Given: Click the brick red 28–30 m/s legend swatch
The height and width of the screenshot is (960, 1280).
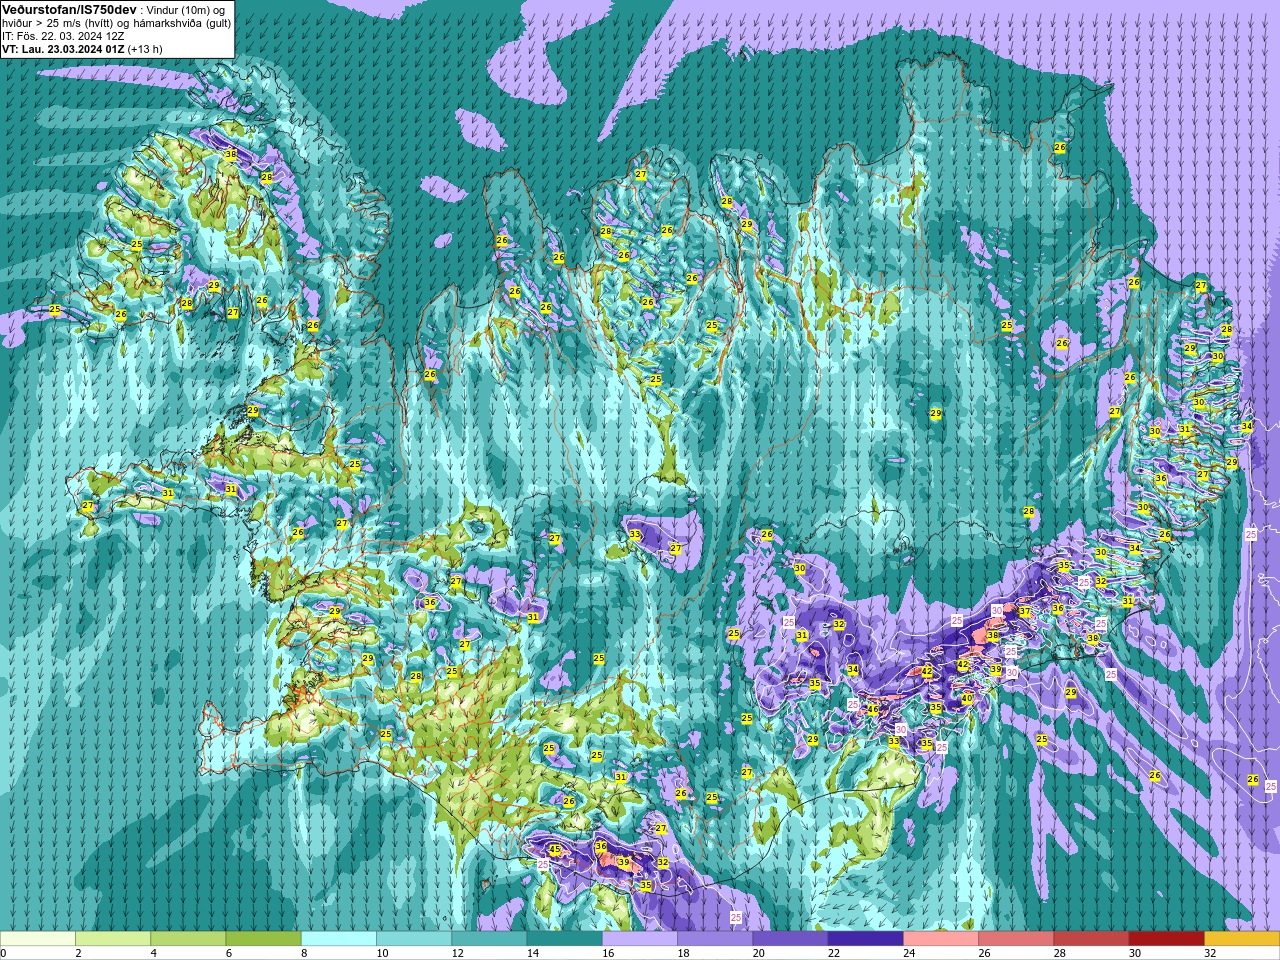Looking at the screenshot, I should pos(1092,939).
